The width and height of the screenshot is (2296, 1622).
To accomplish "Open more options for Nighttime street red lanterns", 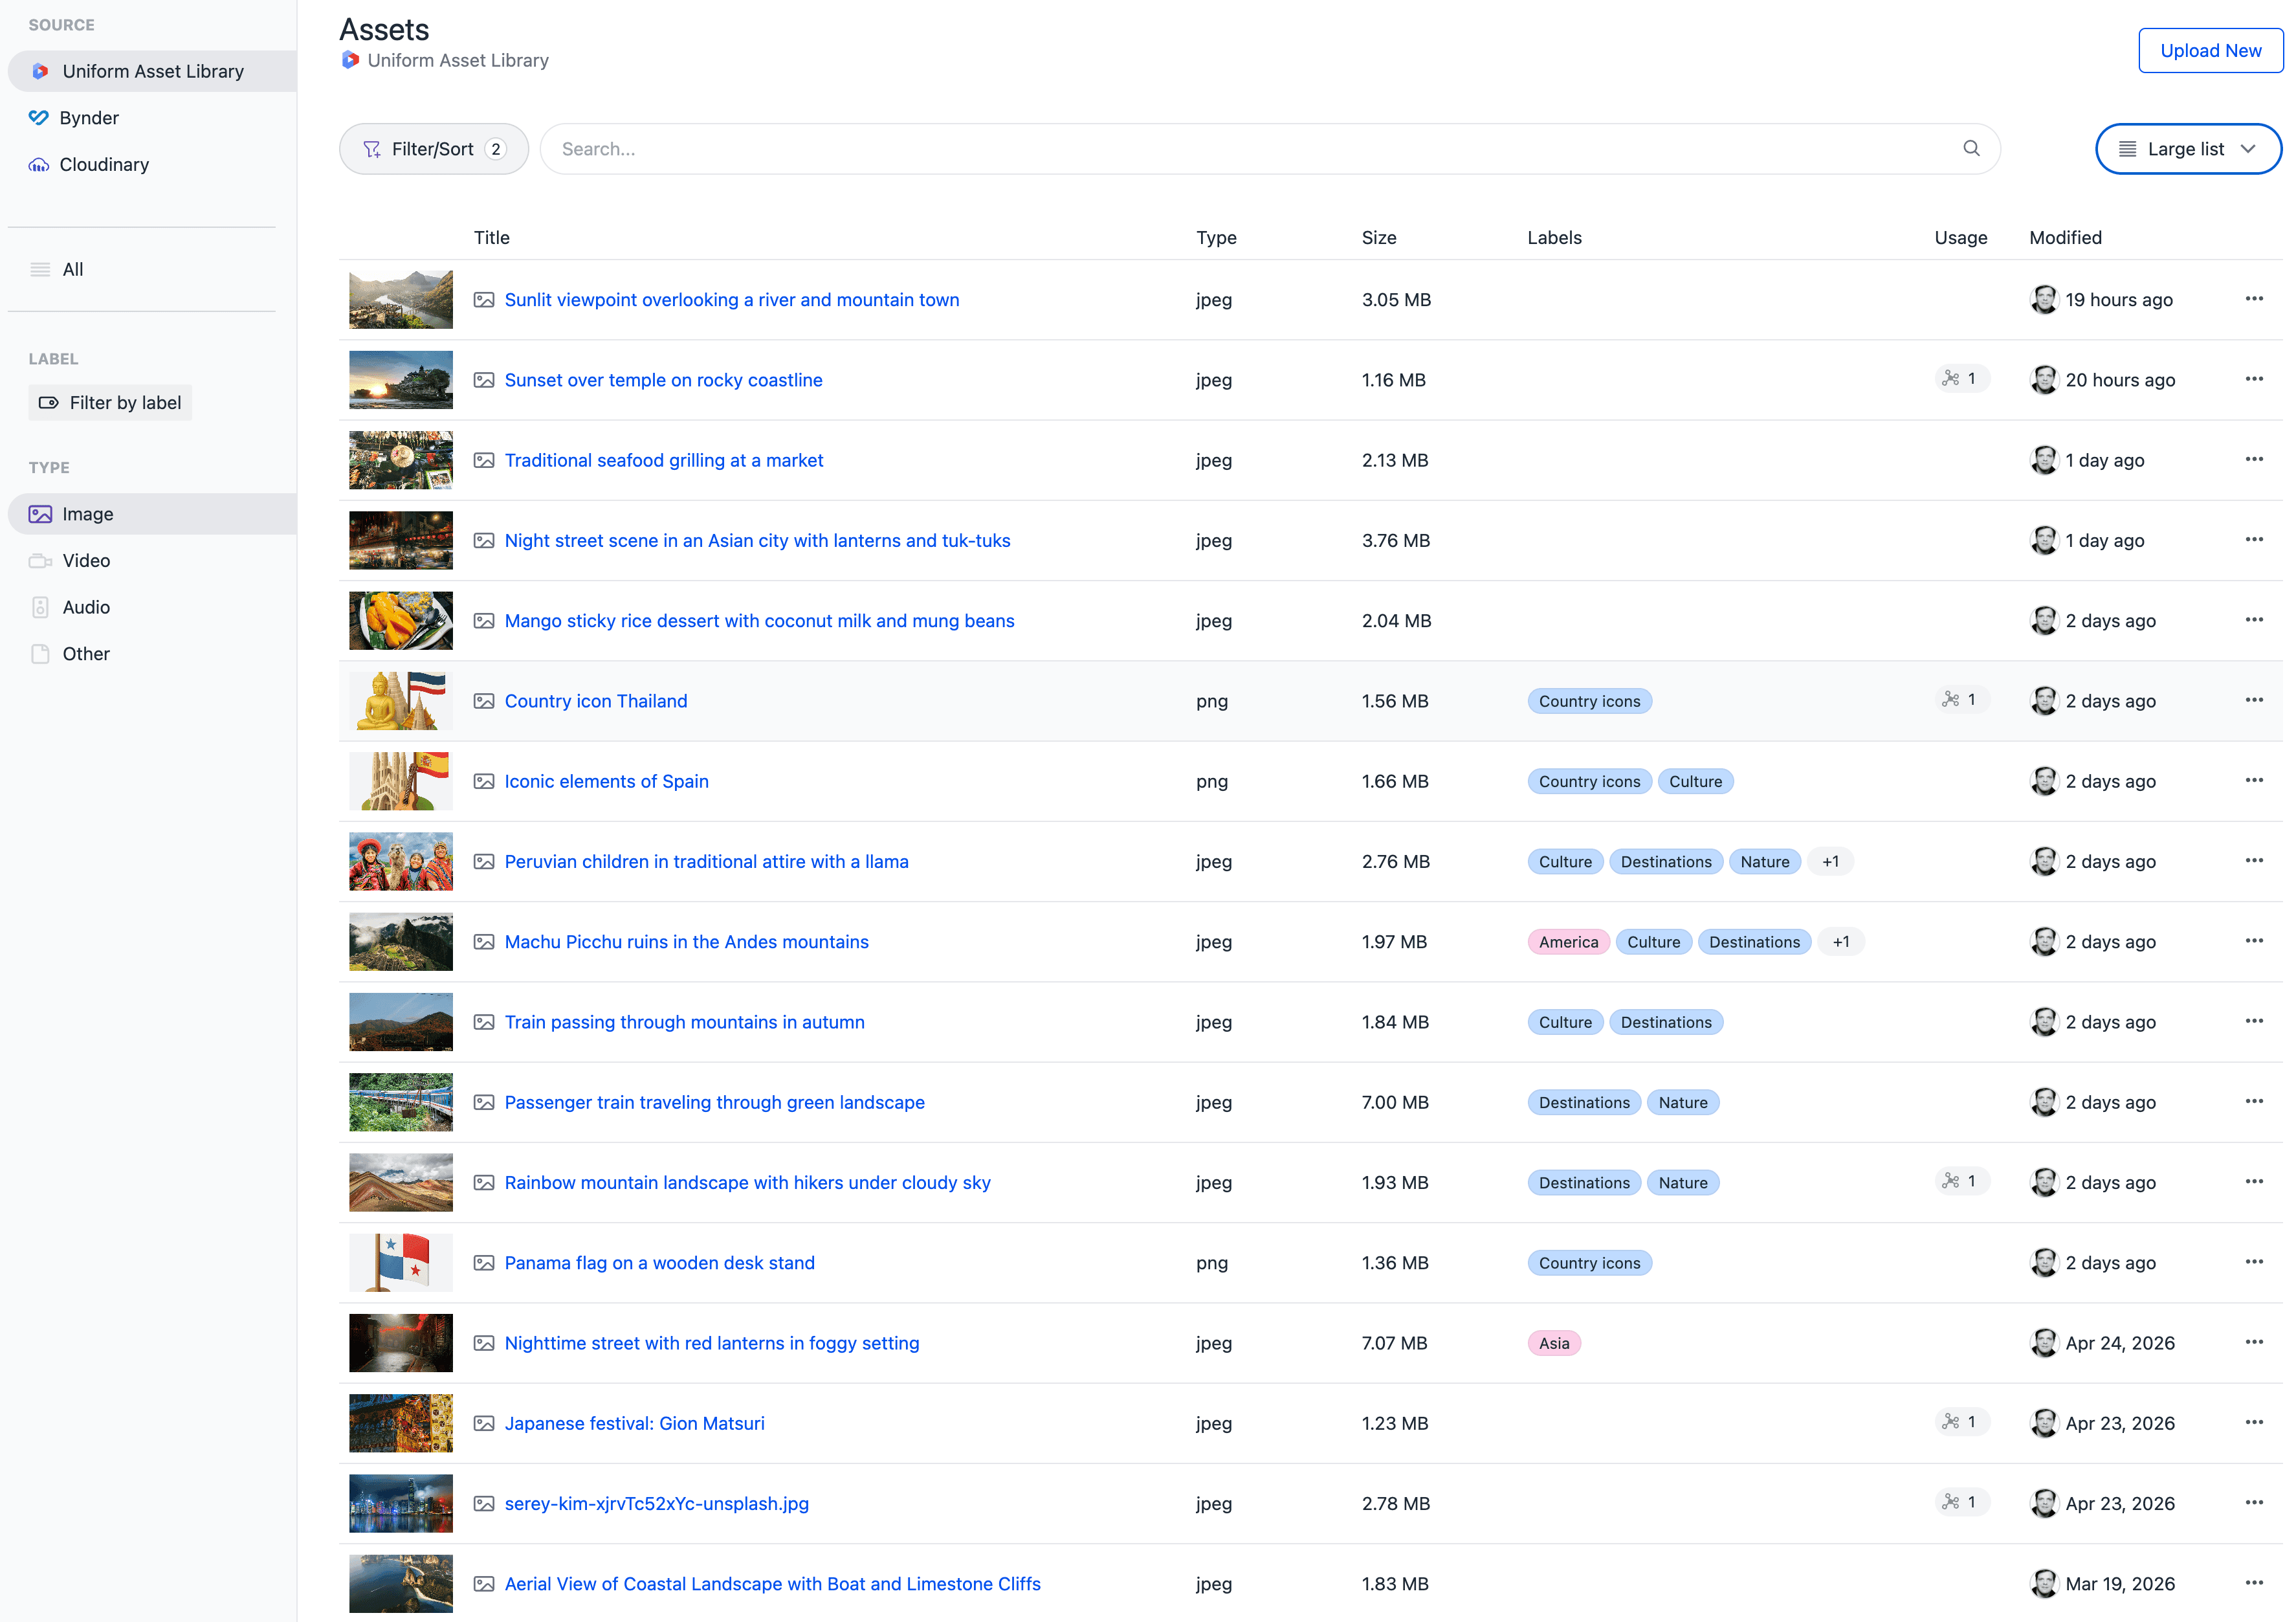I will [x=2254, y=1342].
